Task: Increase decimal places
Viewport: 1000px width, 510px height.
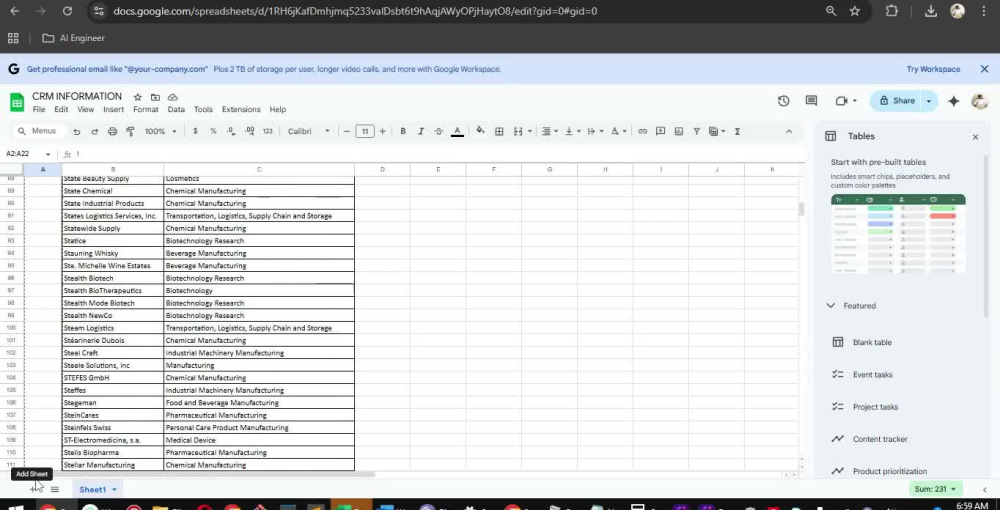Action: pos(249,131)
